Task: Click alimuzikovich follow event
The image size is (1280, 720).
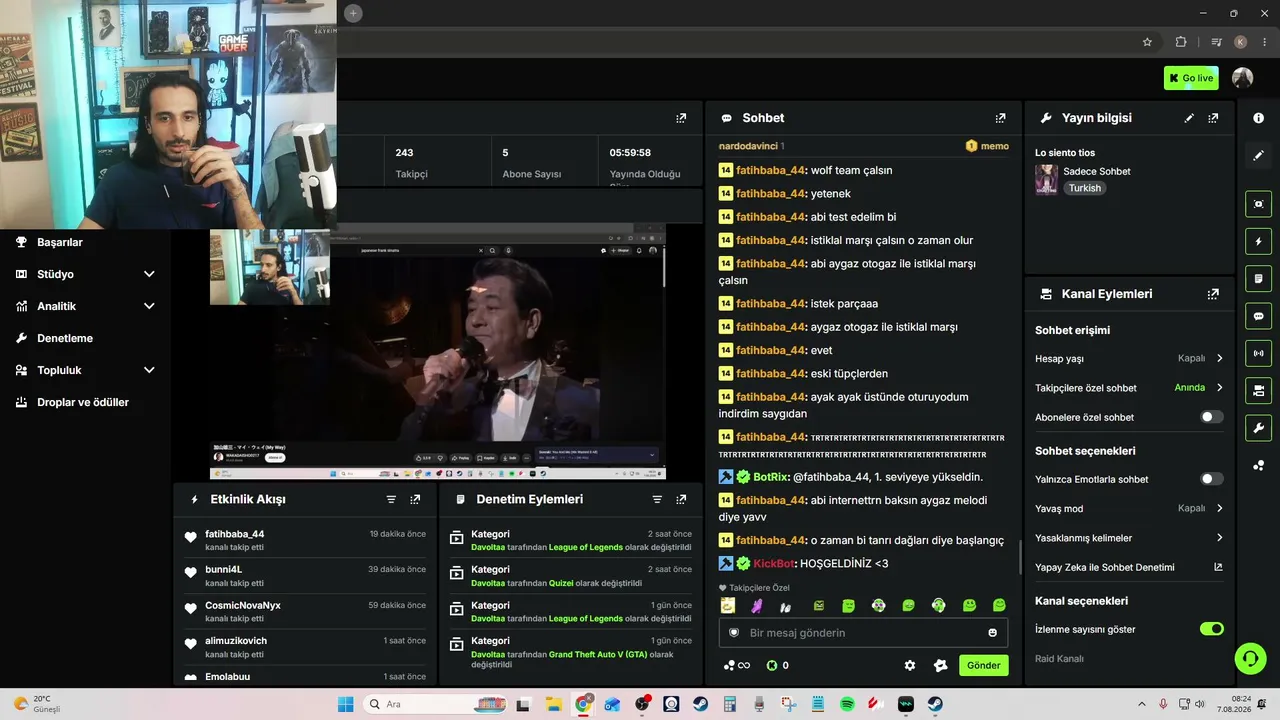Action: (x=306, y=647)
